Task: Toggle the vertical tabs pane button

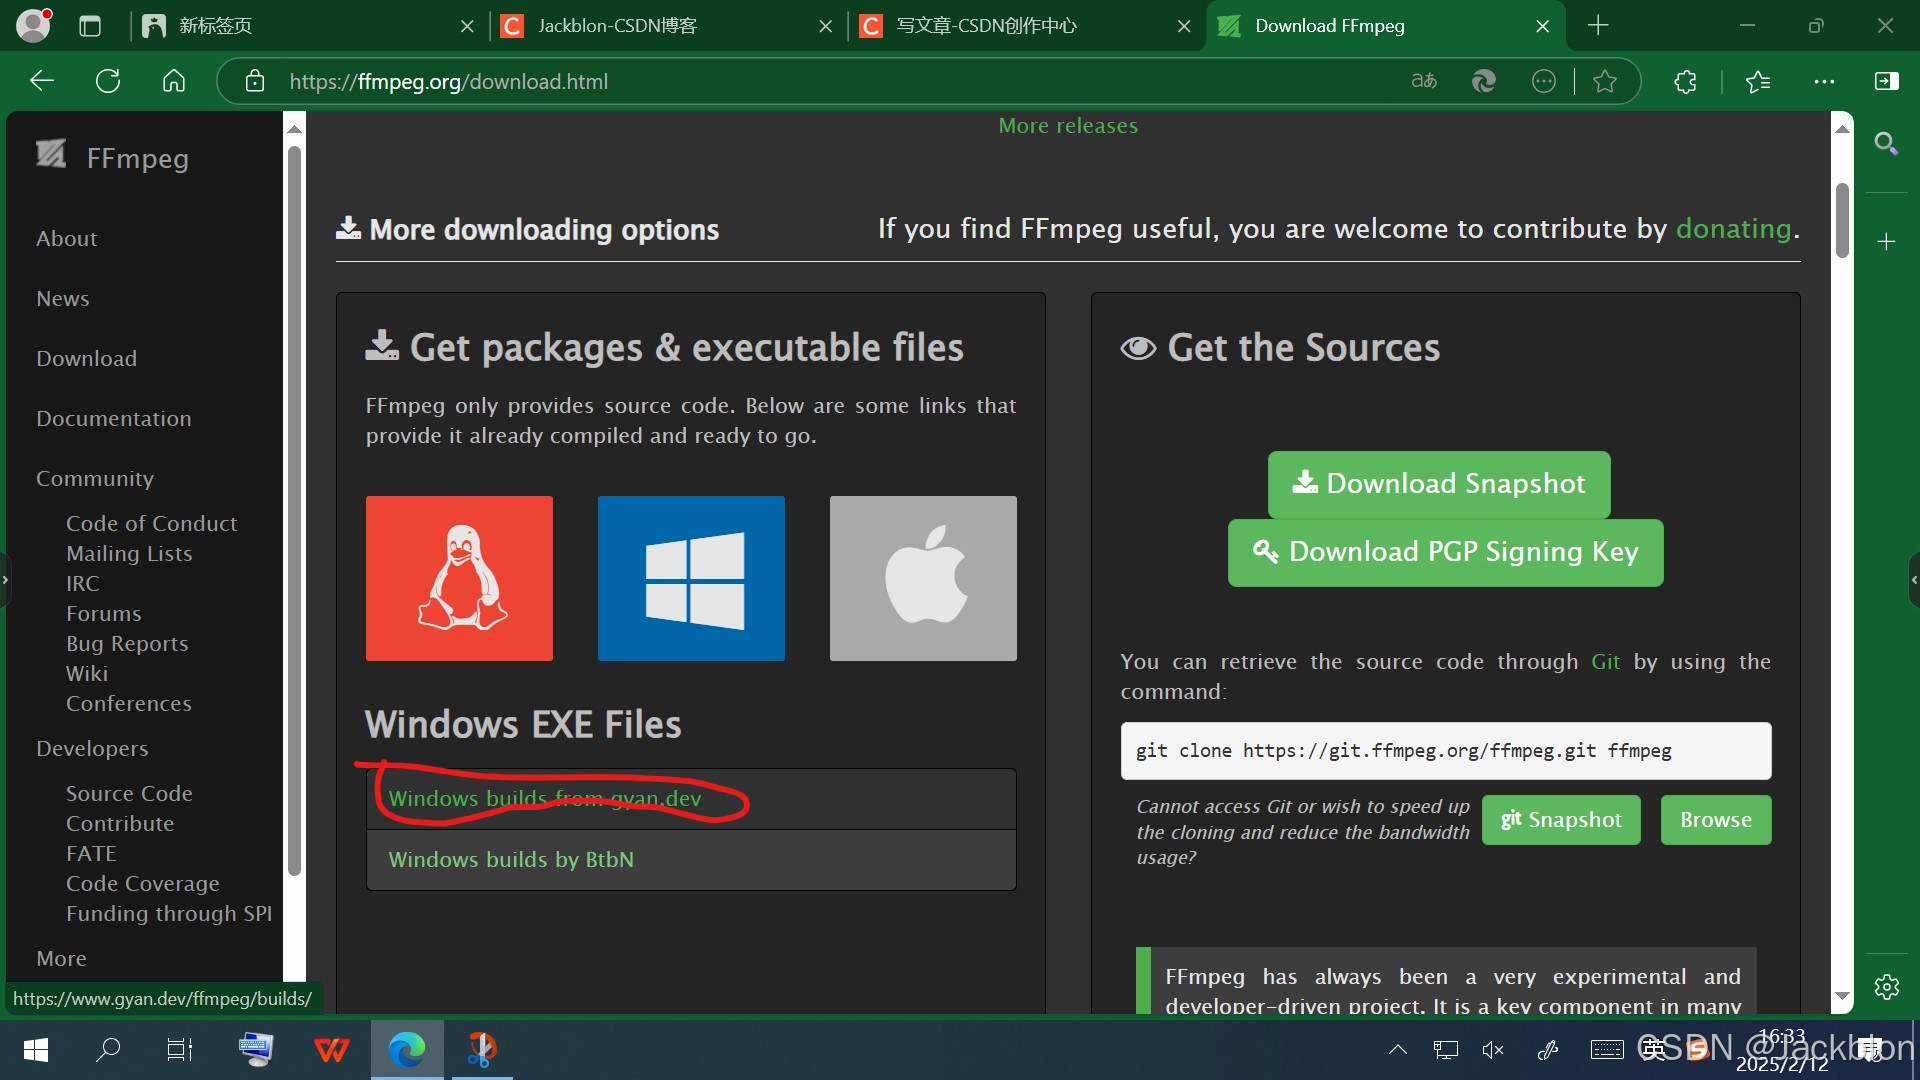Action: coord(90,26)
